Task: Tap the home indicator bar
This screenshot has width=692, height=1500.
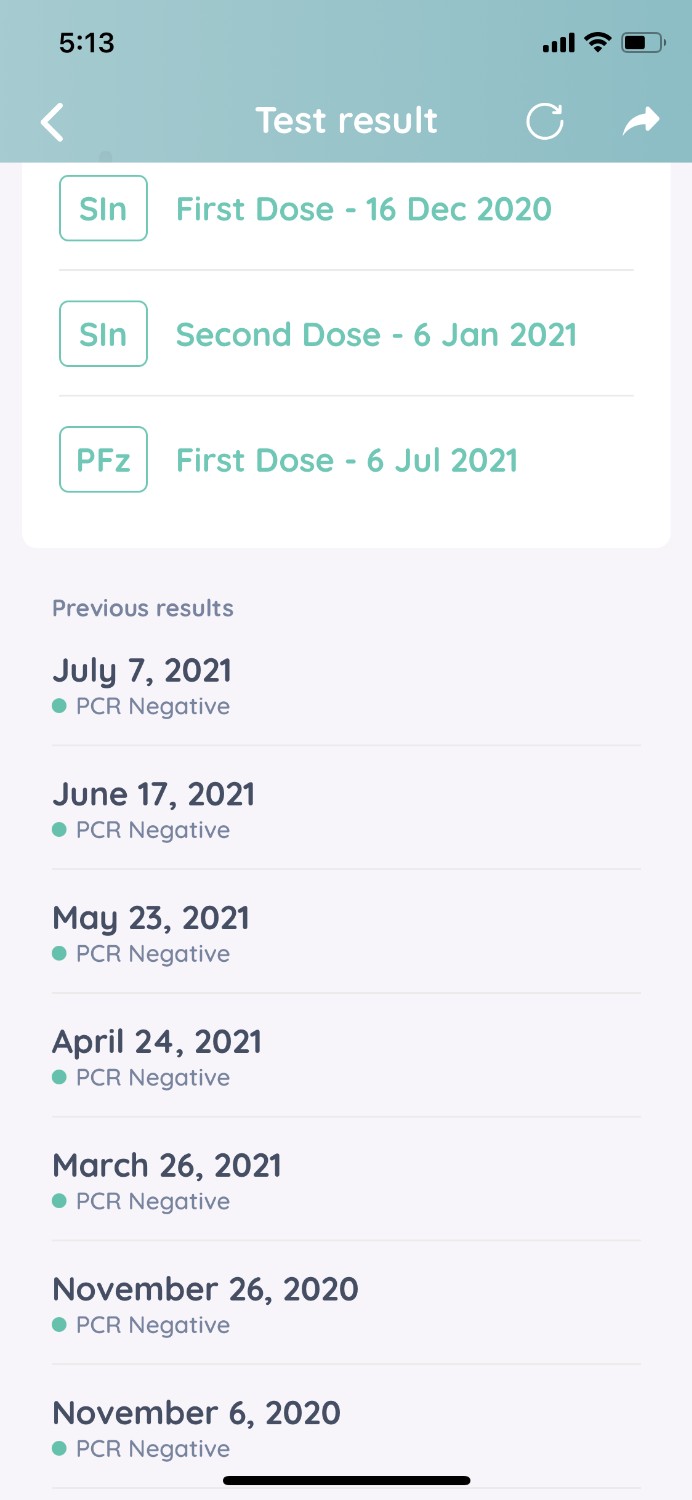Action: [346, 1480]
